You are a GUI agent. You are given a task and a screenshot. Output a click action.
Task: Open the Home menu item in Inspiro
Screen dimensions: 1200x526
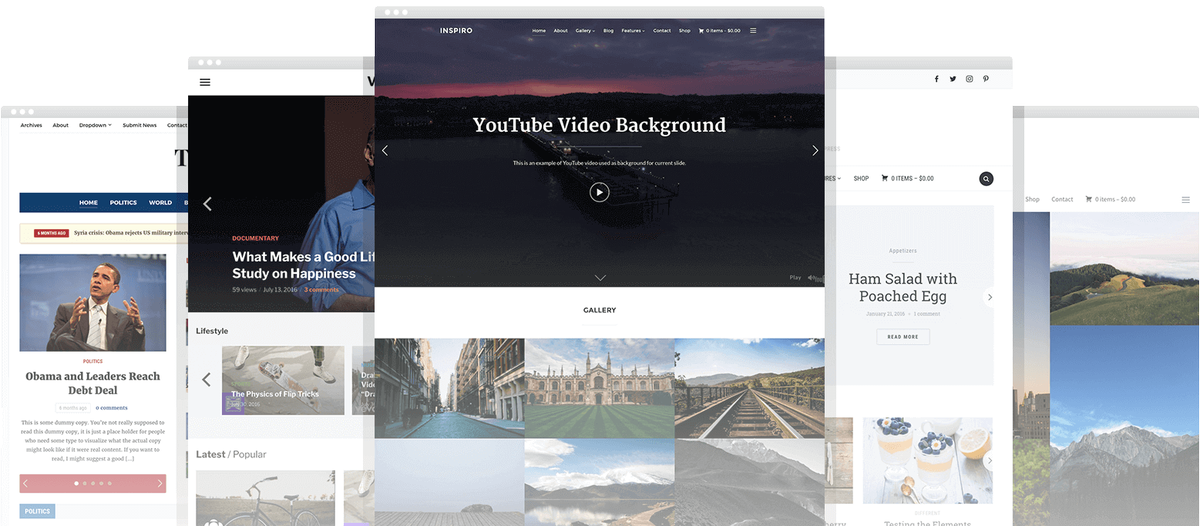pyautogui.click(x=539, y=30)
